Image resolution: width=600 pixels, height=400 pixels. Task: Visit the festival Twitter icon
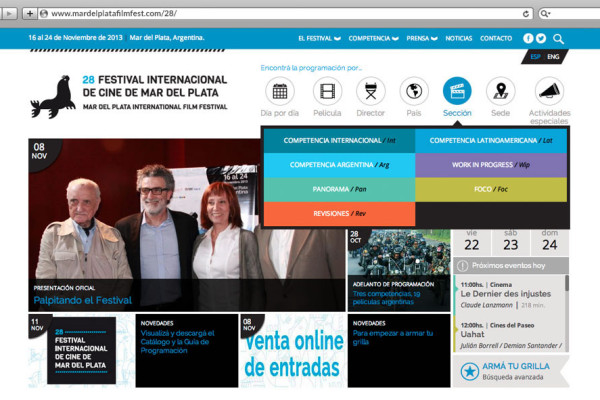[x=541, y=38]
